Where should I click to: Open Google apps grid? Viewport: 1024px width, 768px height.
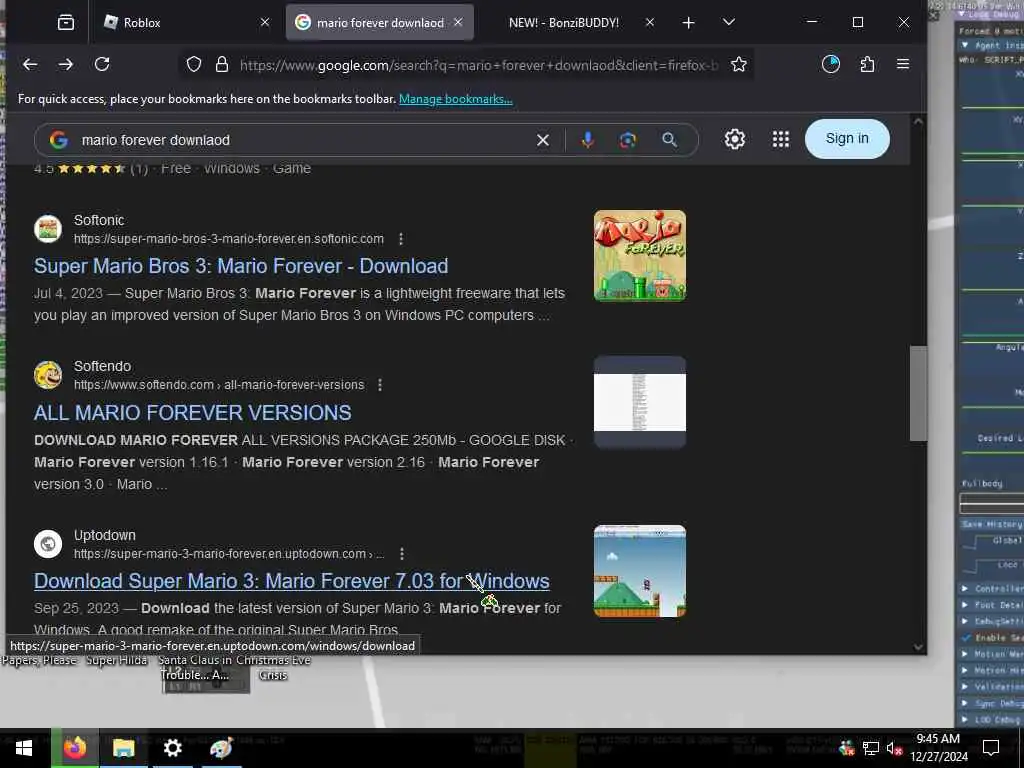[x=781, y=139]
